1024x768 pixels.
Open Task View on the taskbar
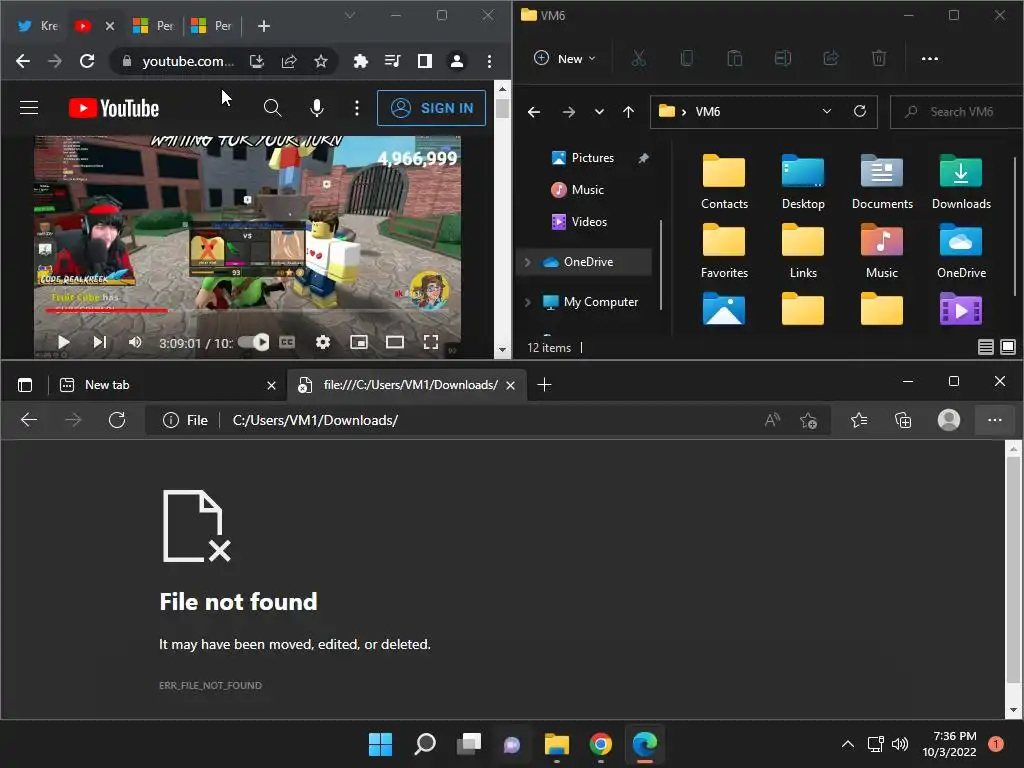point(469,744)
